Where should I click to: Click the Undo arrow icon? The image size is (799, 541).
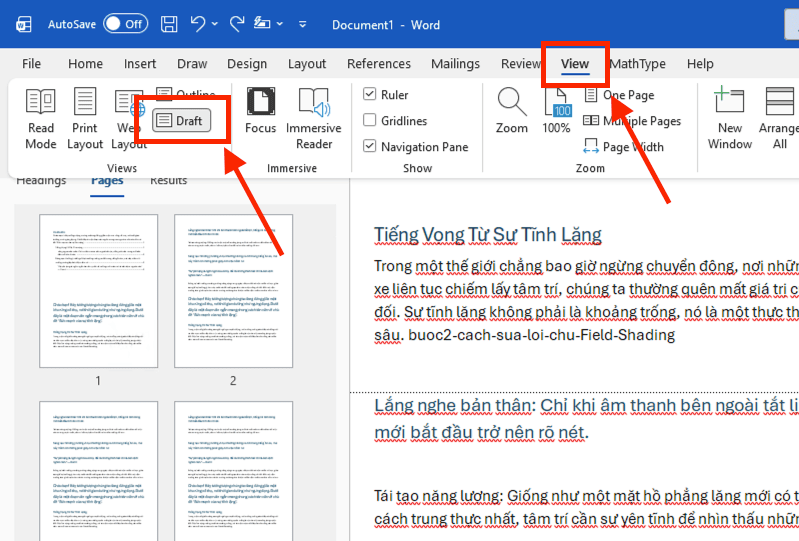[x=198, y=24]
